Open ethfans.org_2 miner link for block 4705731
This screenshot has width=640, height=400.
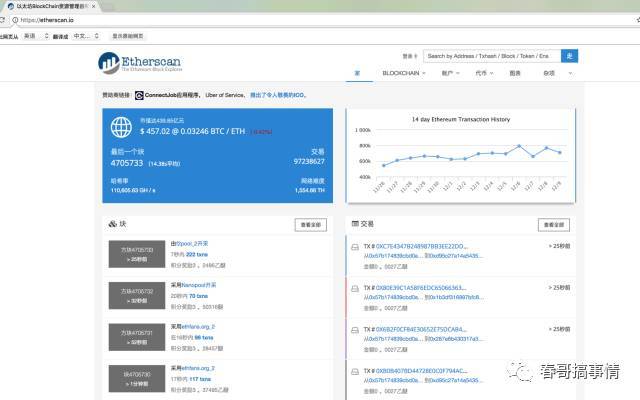click(198, 327)
